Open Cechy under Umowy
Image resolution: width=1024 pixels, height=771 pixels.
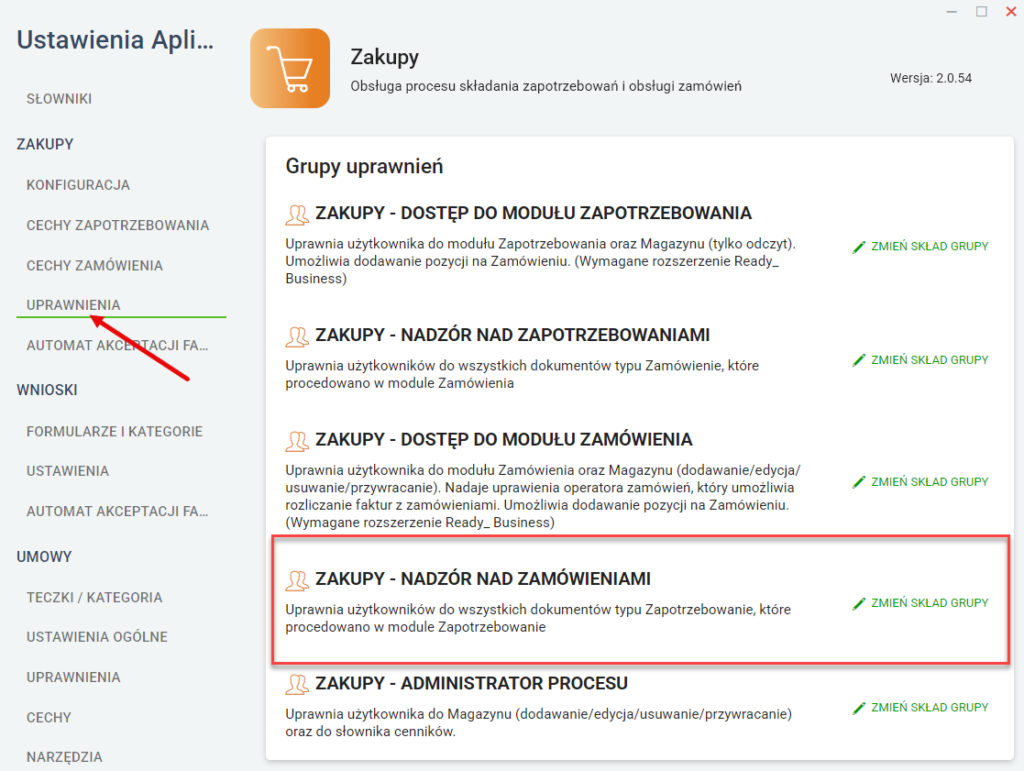click(x=48, y=717)
